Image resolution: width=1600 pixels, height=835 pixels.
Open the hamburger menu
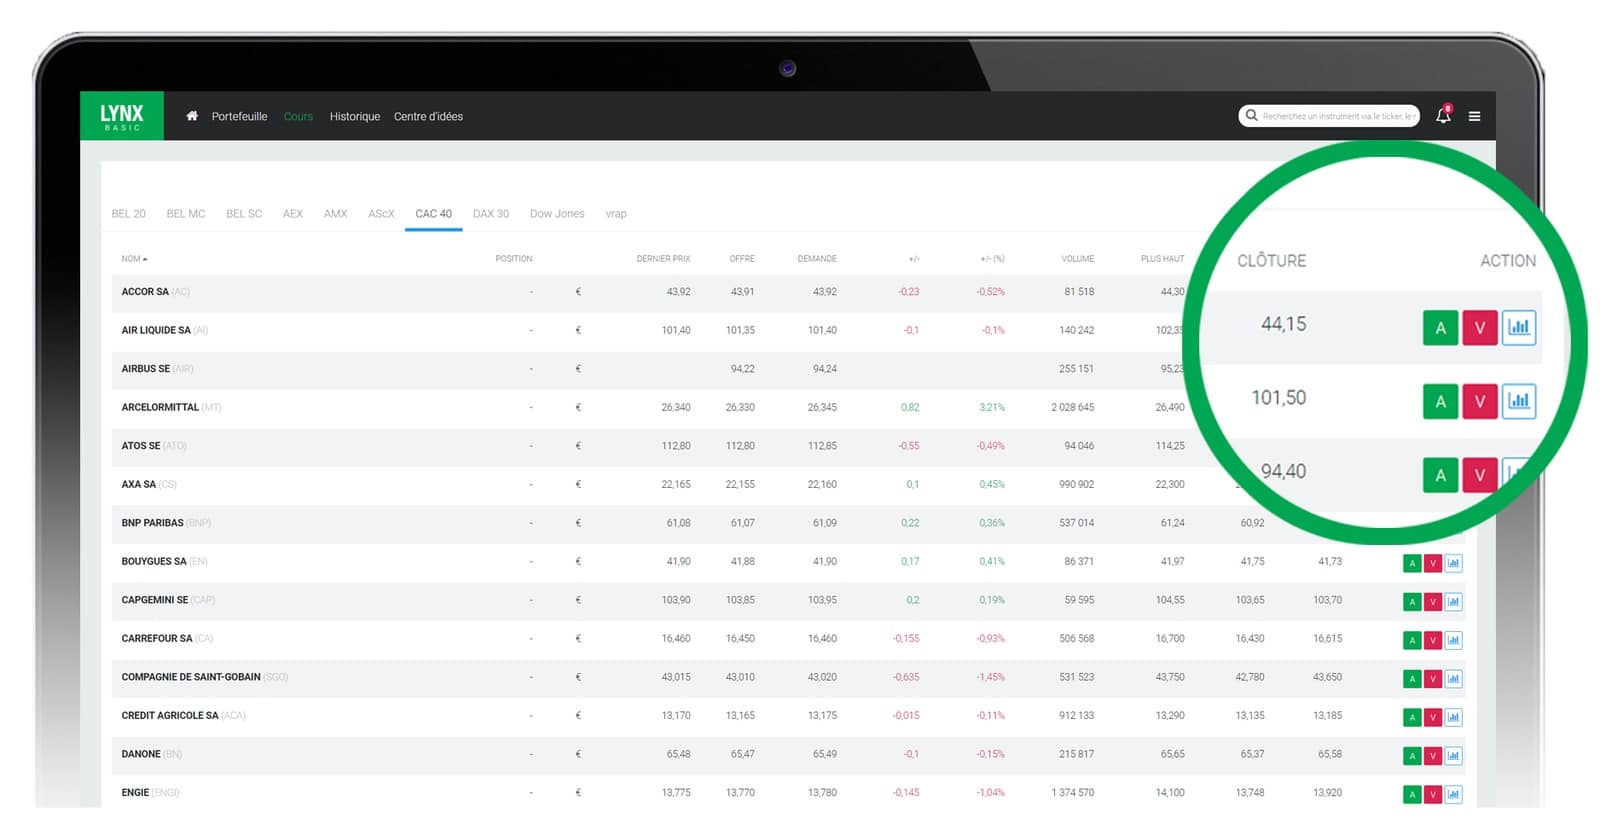(x=1474, y=116)
